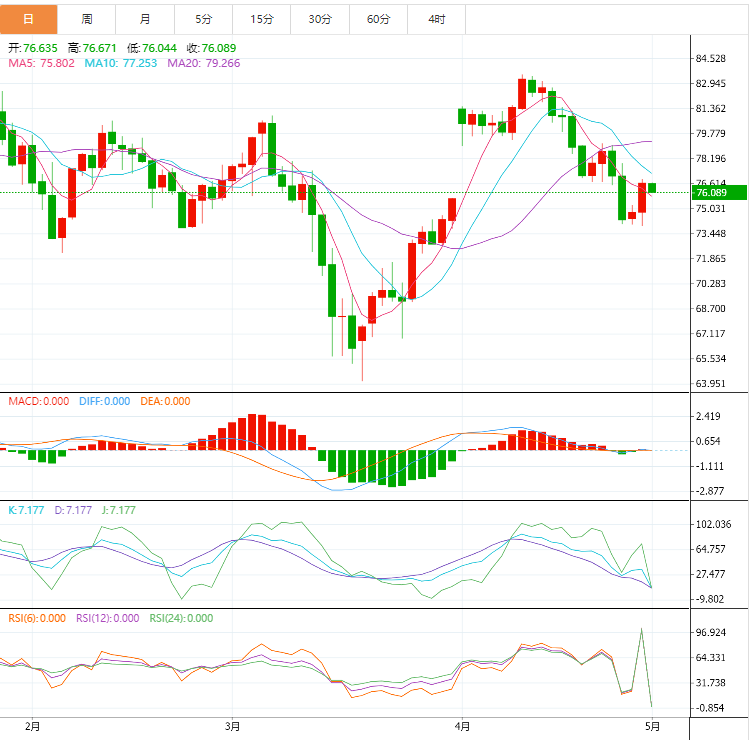Click the RSI(24): 0.000 label
The width and height of the screenshot is (750, 740).
pos(181,618)
